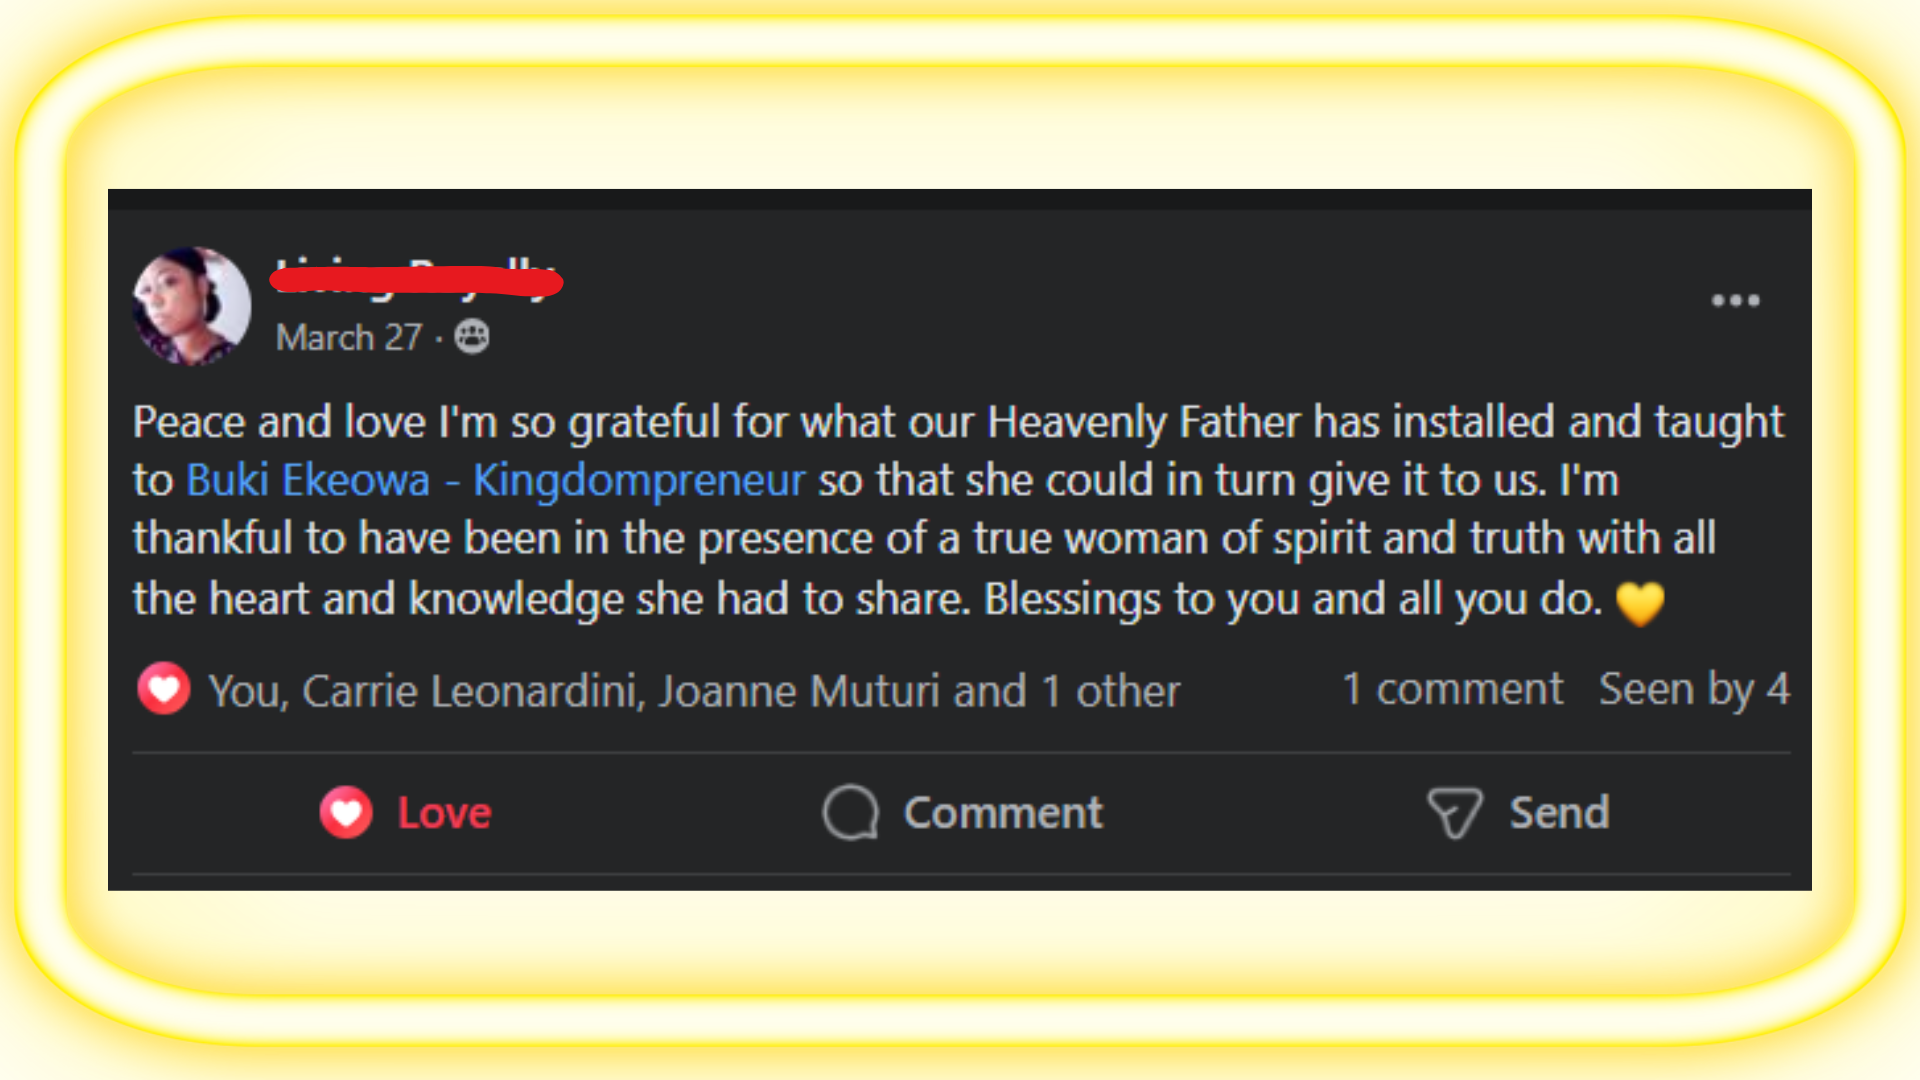Open the redacted author name link
The image size is (1920, 1080).
416,280
